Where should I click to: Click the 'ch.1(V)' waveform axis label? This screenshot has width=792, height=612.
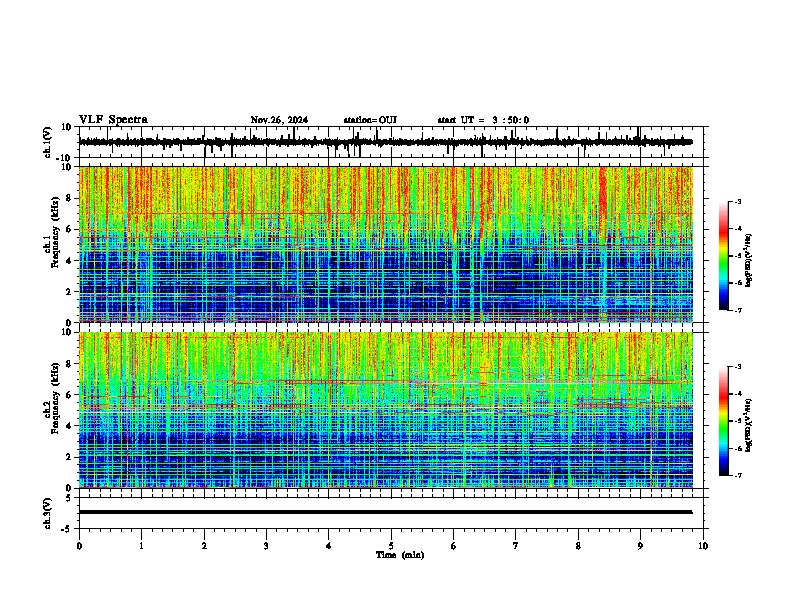[48, 142]
